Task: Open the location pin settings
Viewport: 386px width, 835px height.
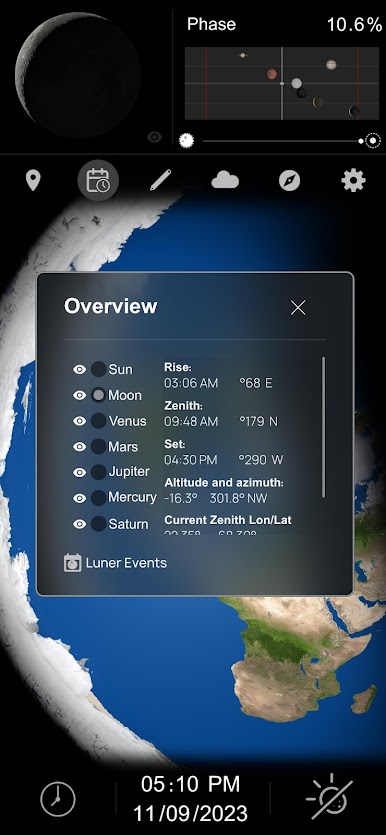Action: (33, 181)
